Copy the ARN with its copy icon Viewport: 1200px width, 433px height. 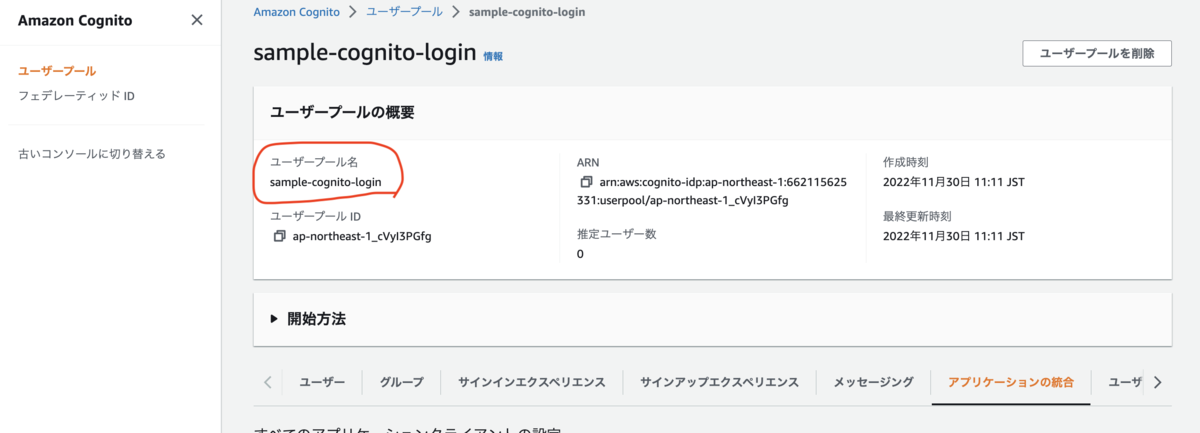(x=586, y=183)
